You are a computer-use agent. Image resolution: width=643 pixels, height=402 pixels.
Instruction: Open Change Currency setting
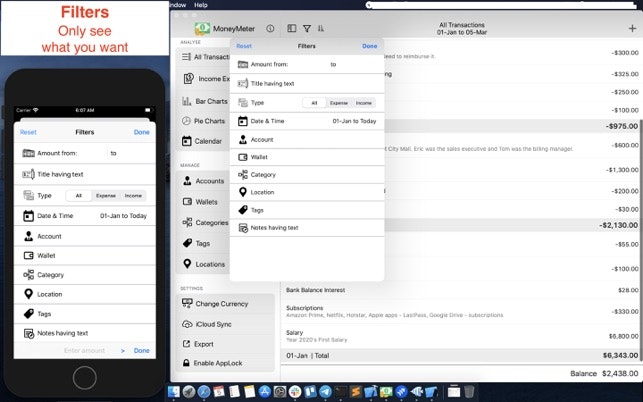coord(225,304)
